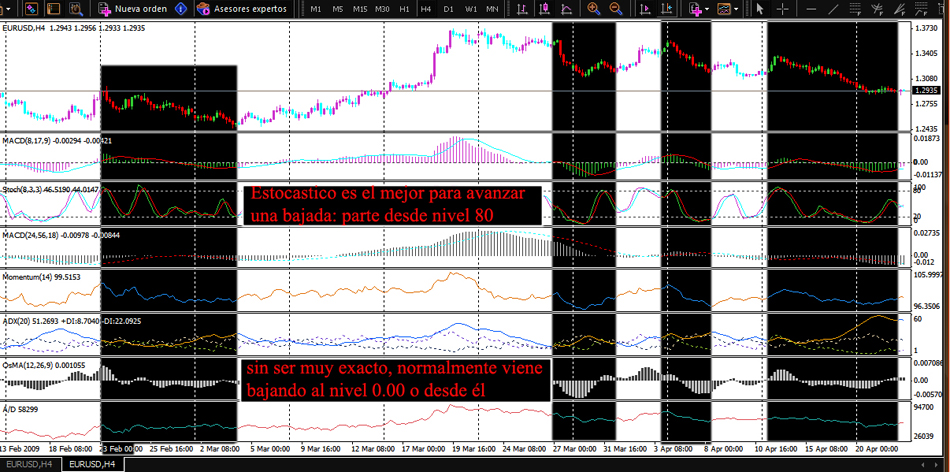Open the chart templates dropdown

click(x=737, y=8)
